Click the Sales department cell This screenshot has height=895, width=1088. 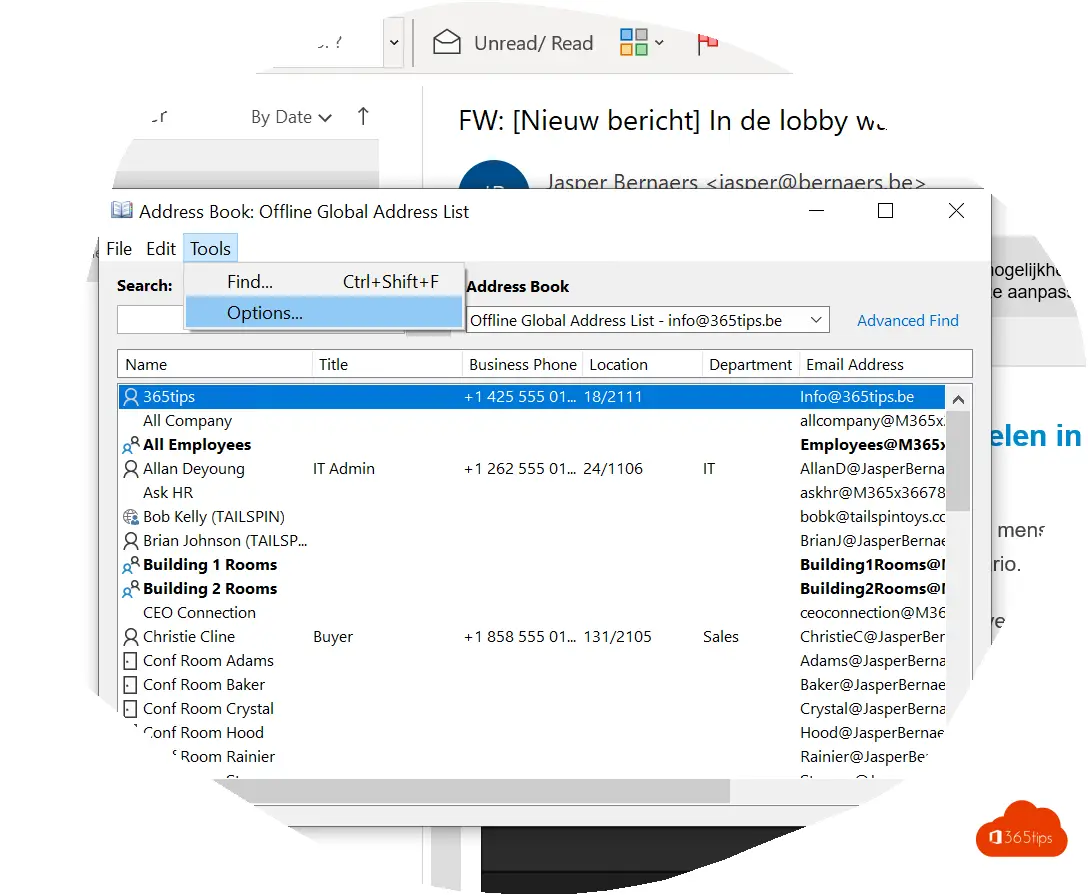720,637
